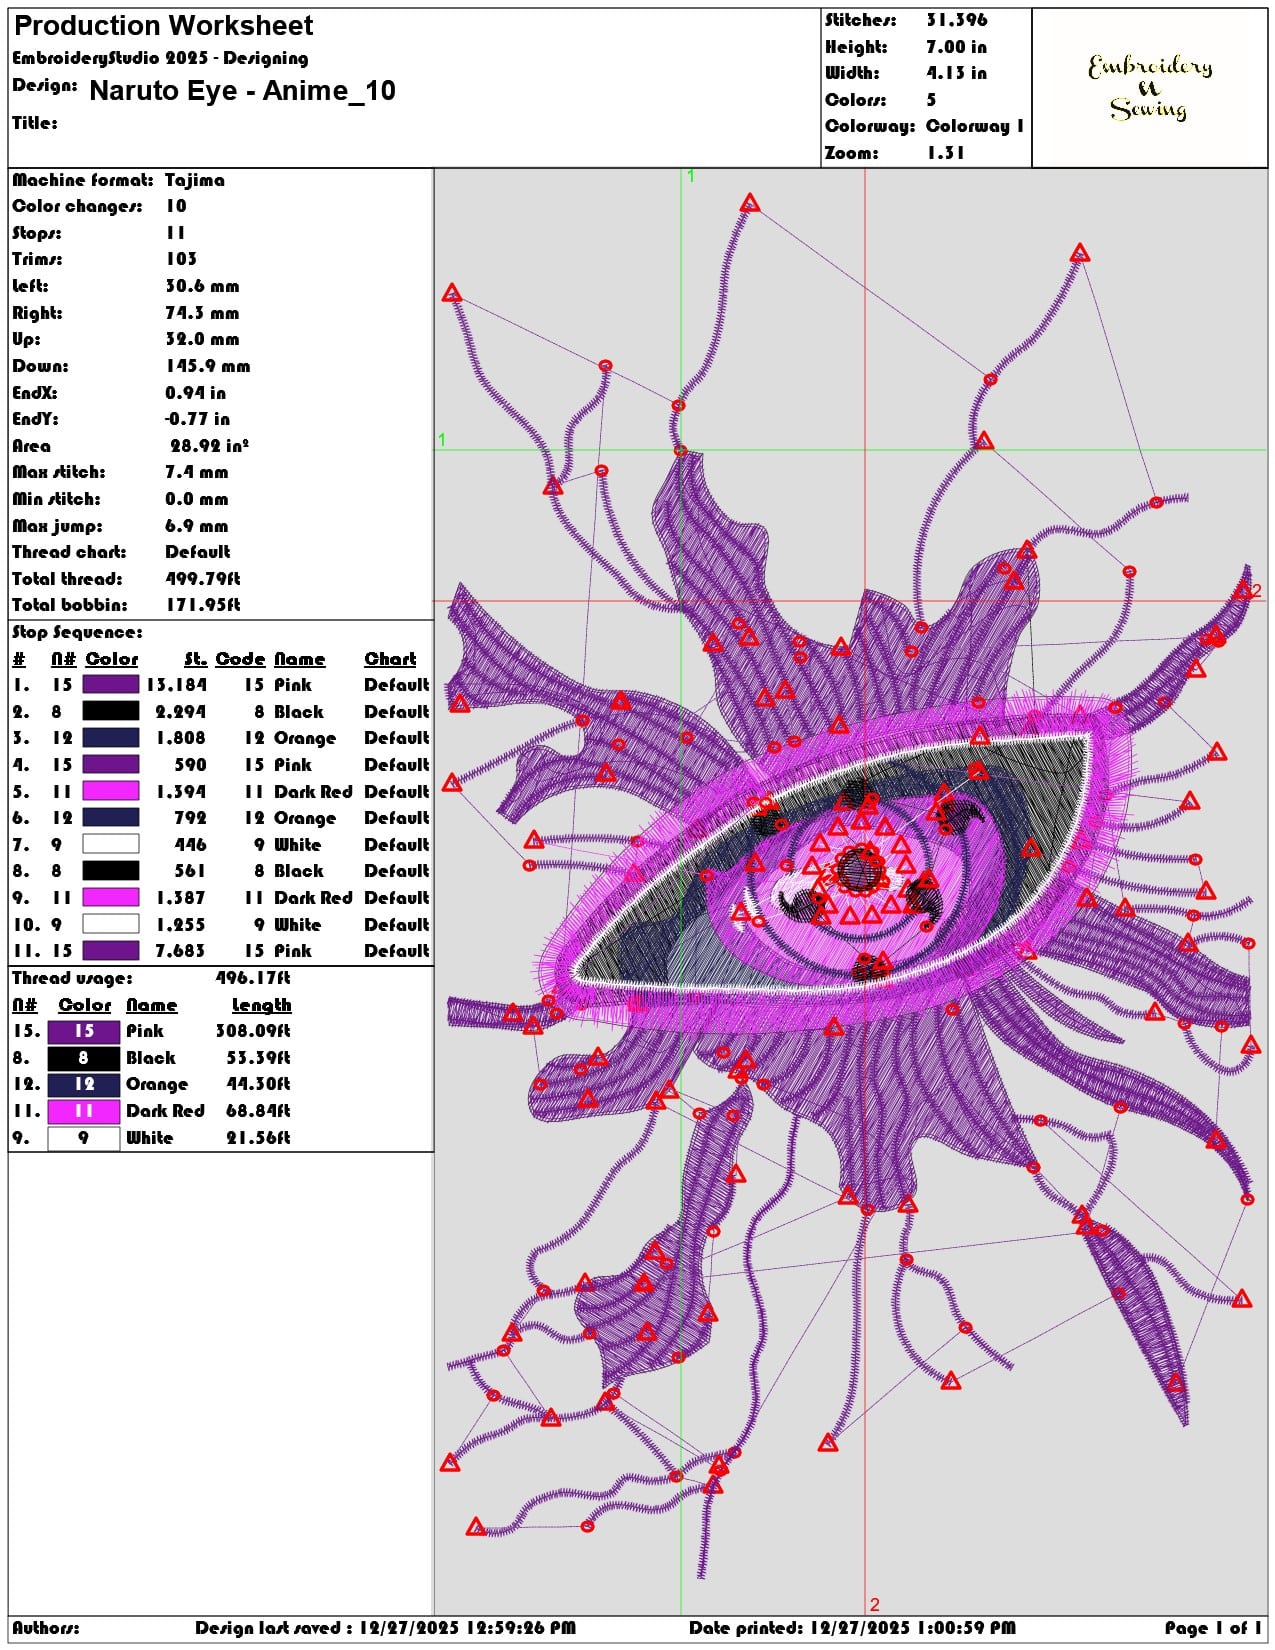Select the Total bobbin value '171.95ft'
Viewport: 1275px width, 1650px height.
click(203, 605)
